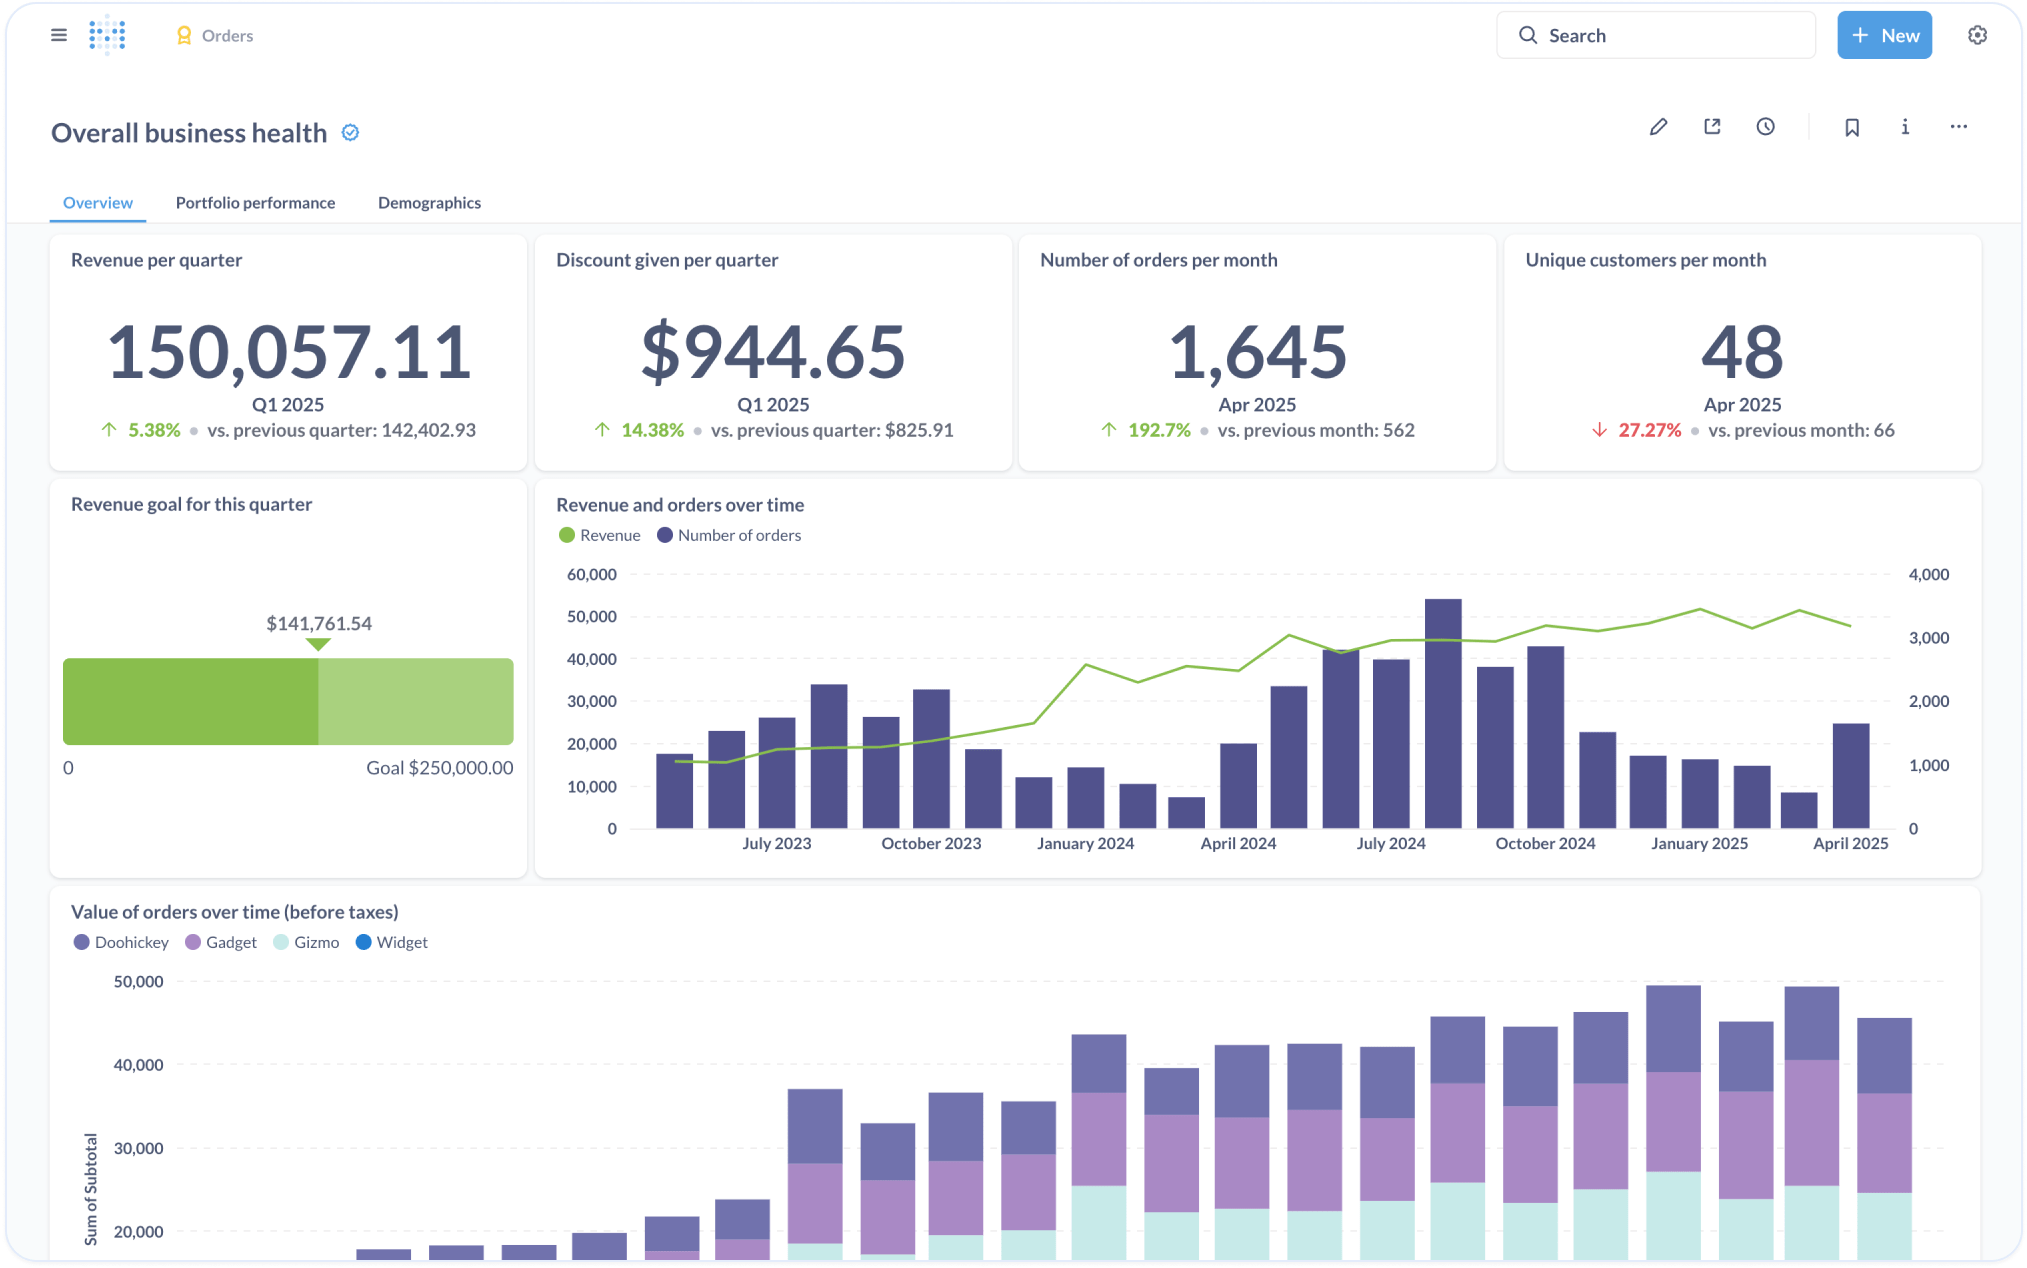Image resolution: width=2027 pixels, height=1268 pixels.
Task: Show dashboard info via the info icon
Action: click(x=1905, y=127)
